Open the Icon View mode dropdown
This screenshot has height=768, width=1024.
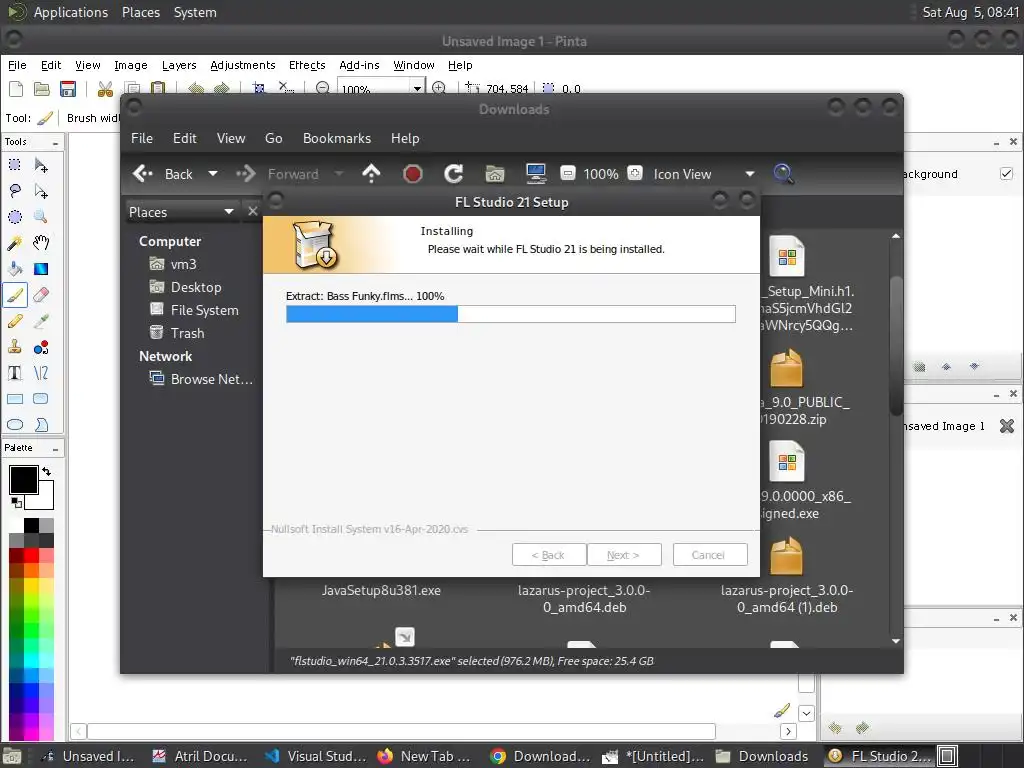[750, 174]
